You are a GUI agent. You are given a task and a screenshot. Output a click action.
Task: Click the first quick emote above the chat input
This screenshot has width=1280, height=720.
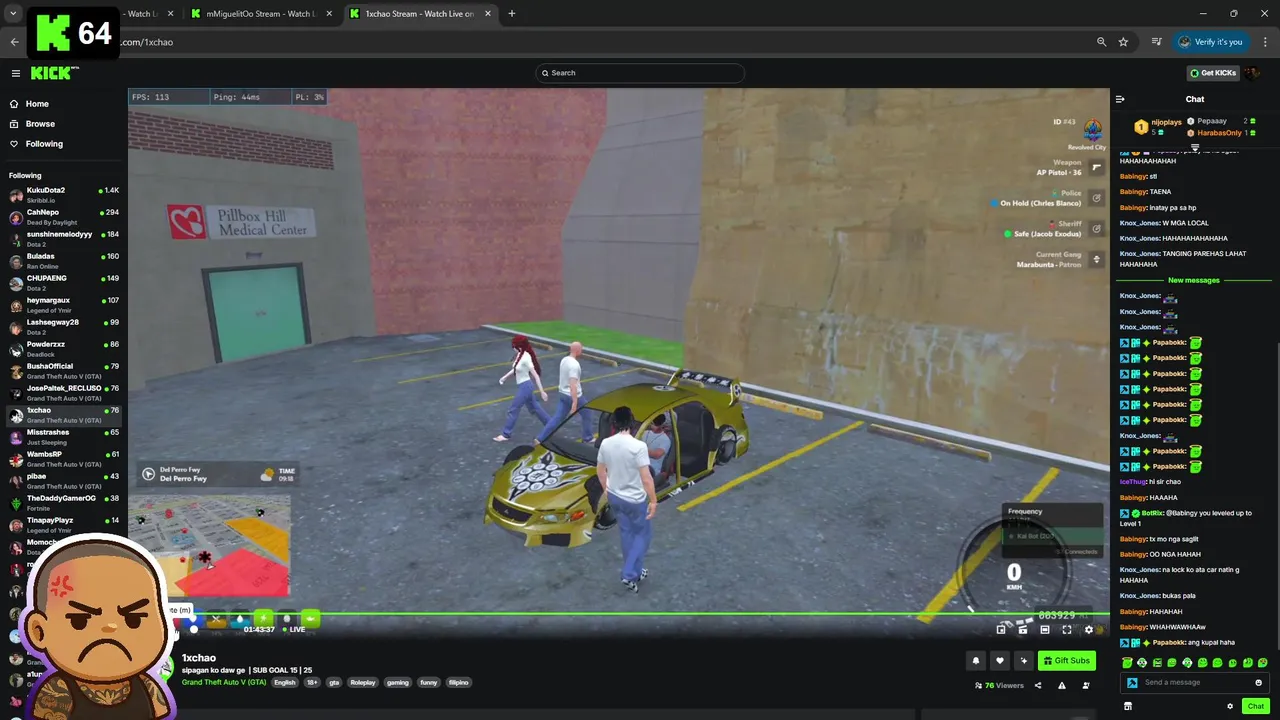[x=1127, y=663]
